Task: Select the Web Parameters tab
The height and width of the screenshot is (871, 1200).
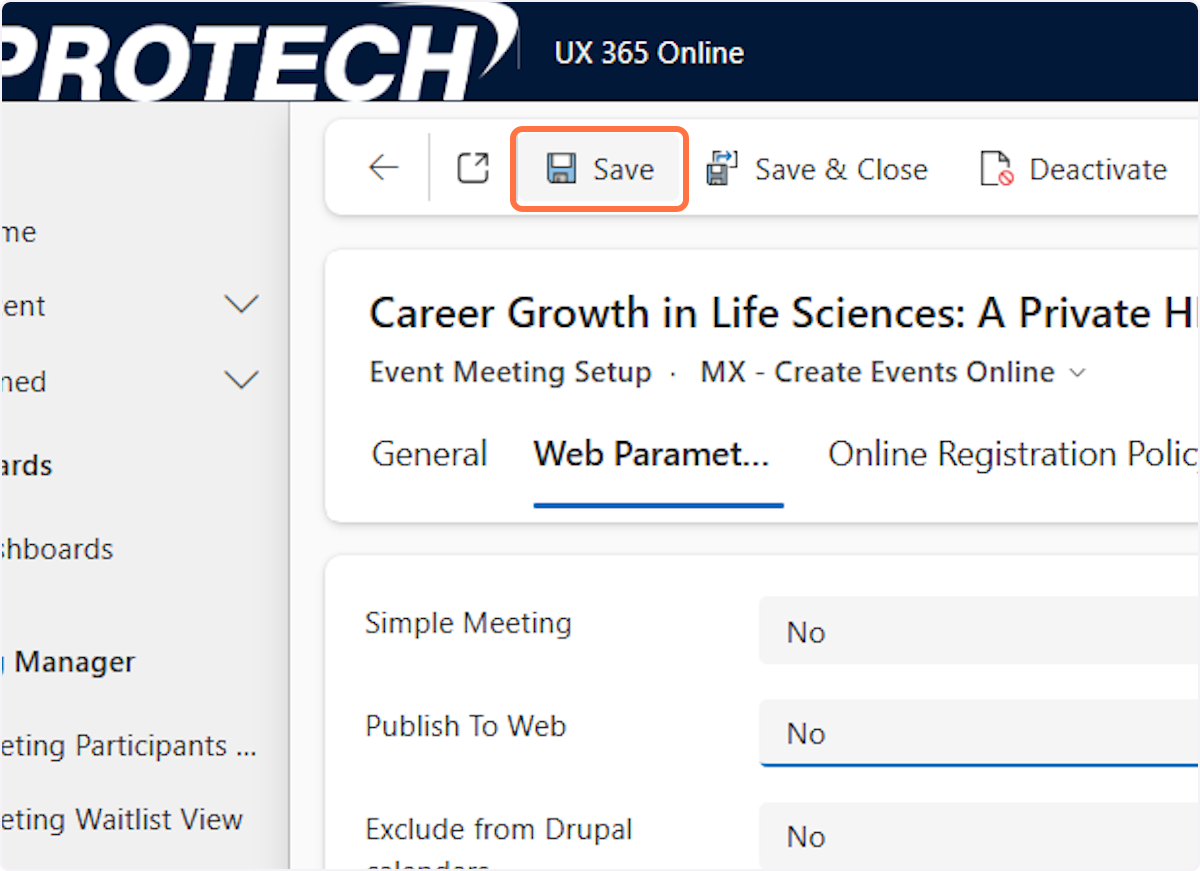Action: [651, 454]
